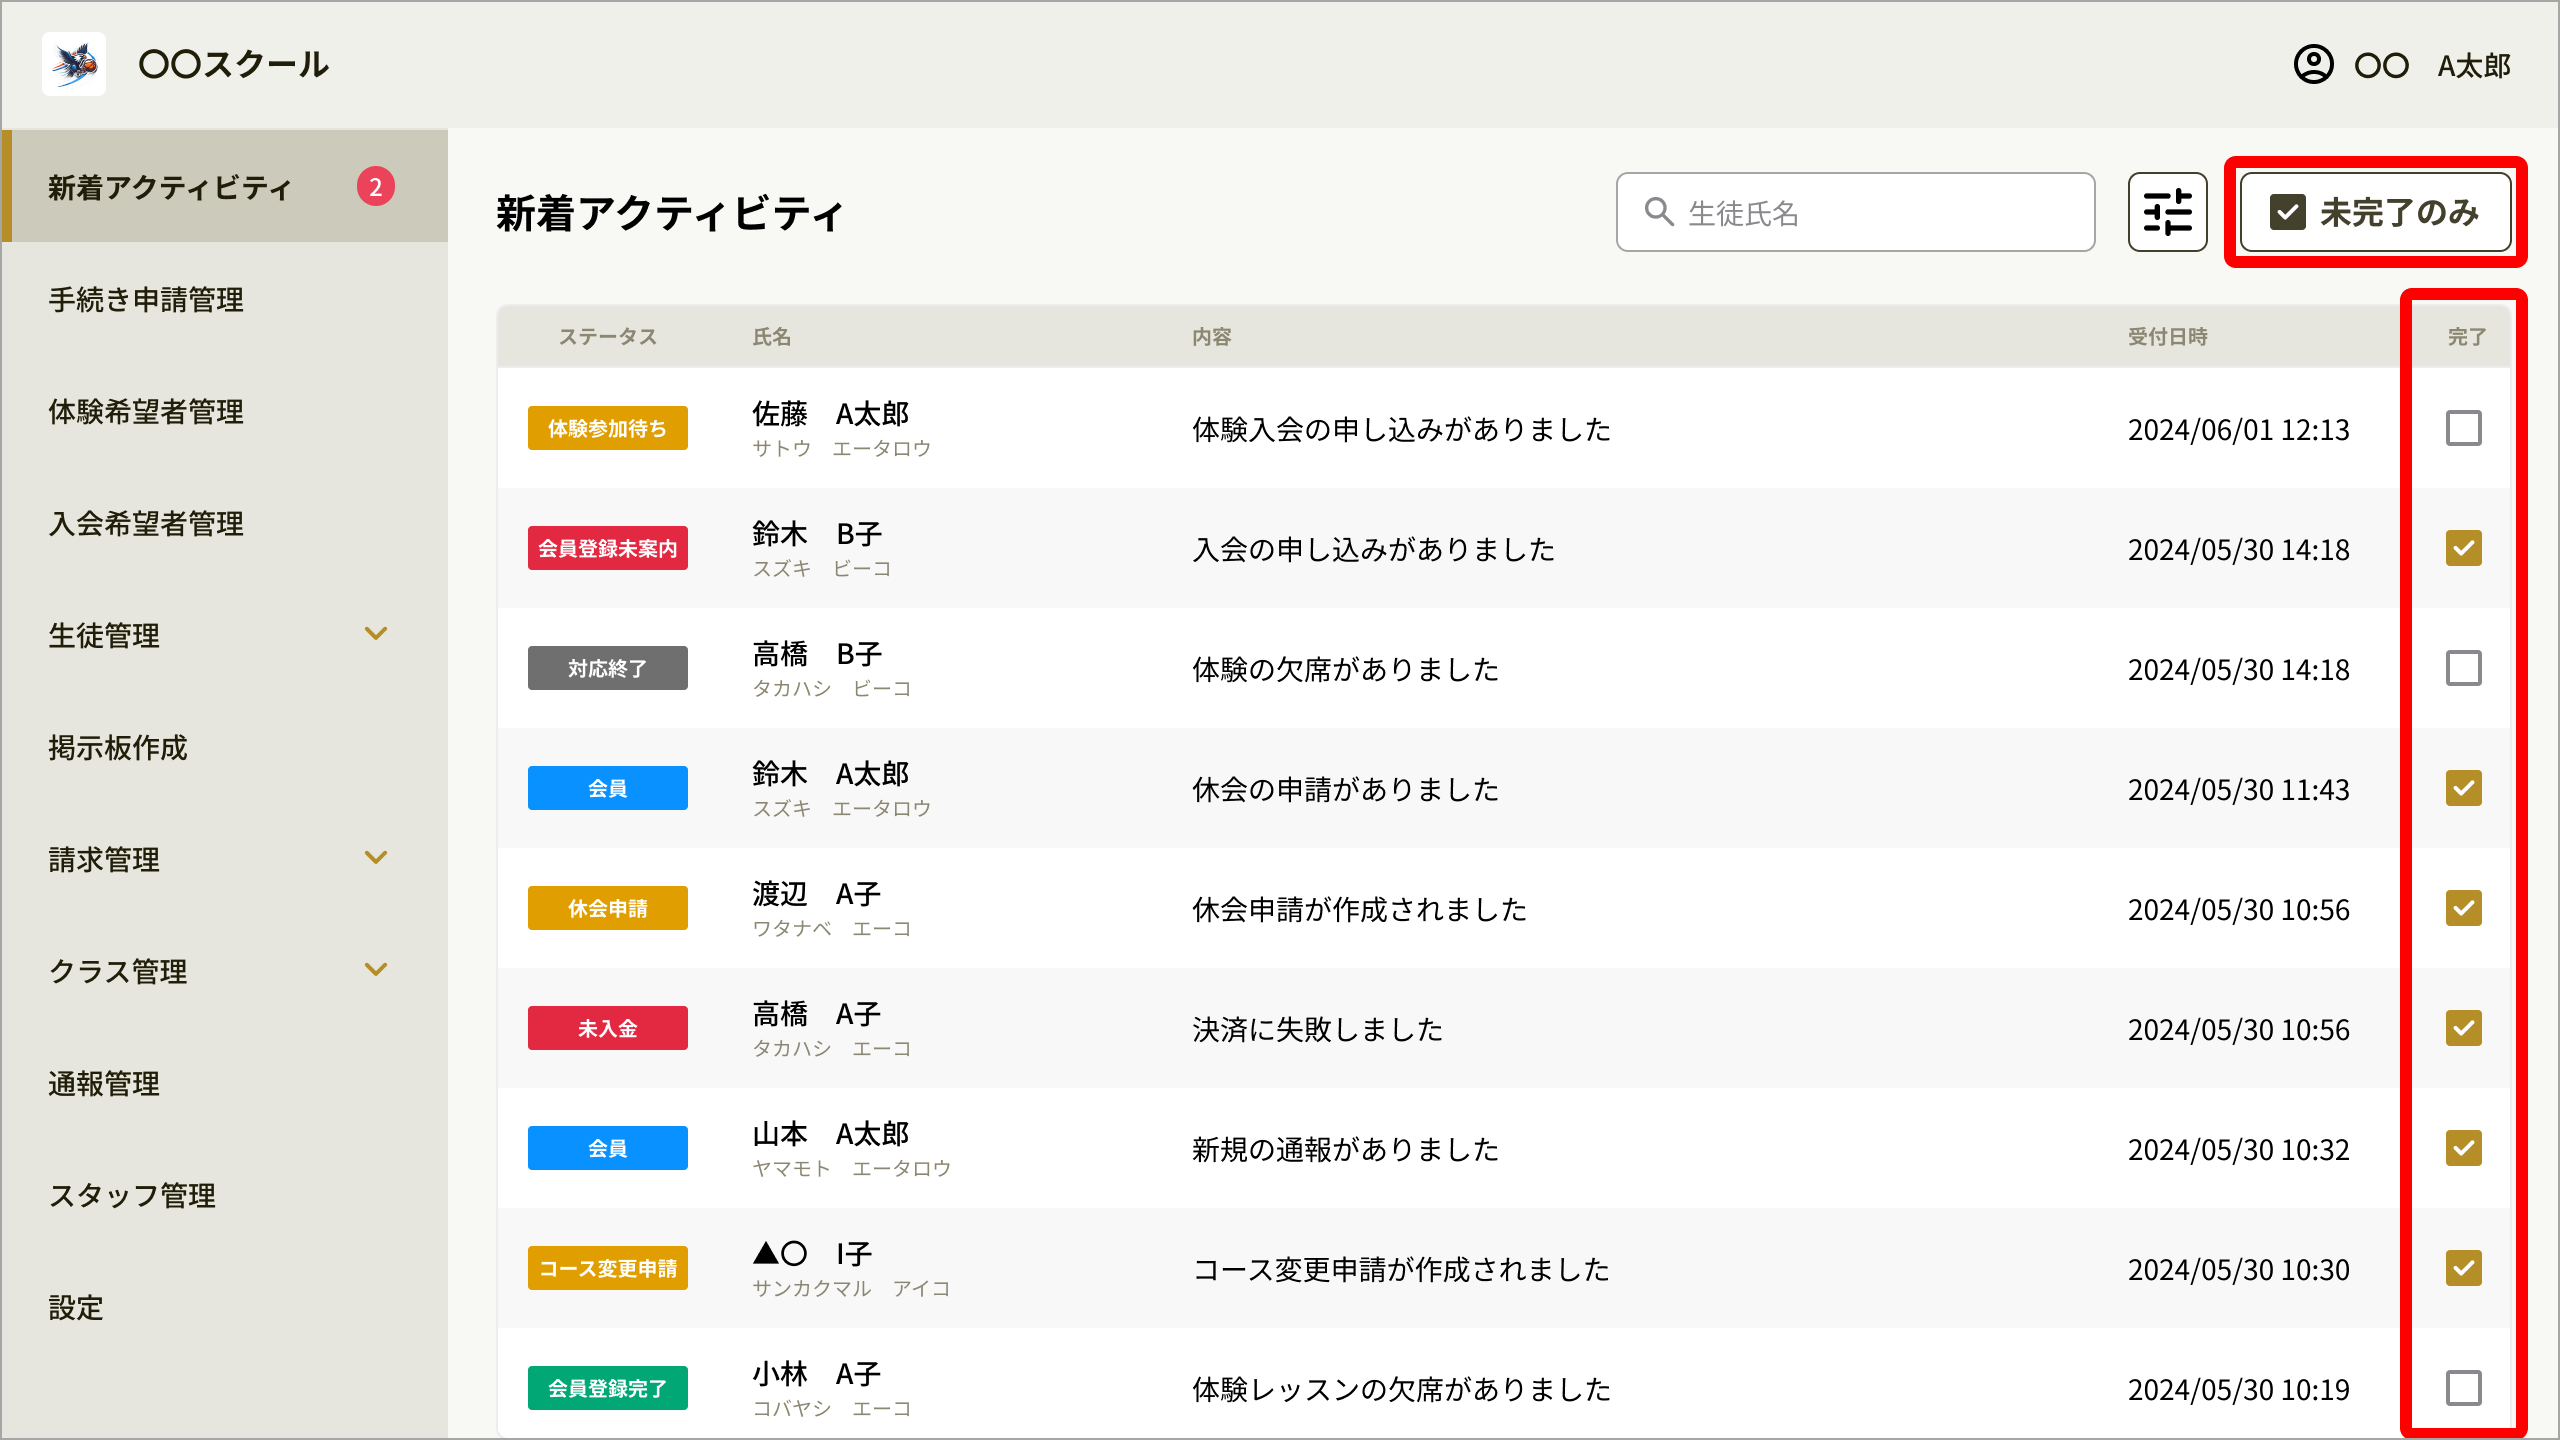Uncheck 完了 for 鈴木 B子 row
The height and width of the screenshot is (1440, 2560).
(2463, 548)
